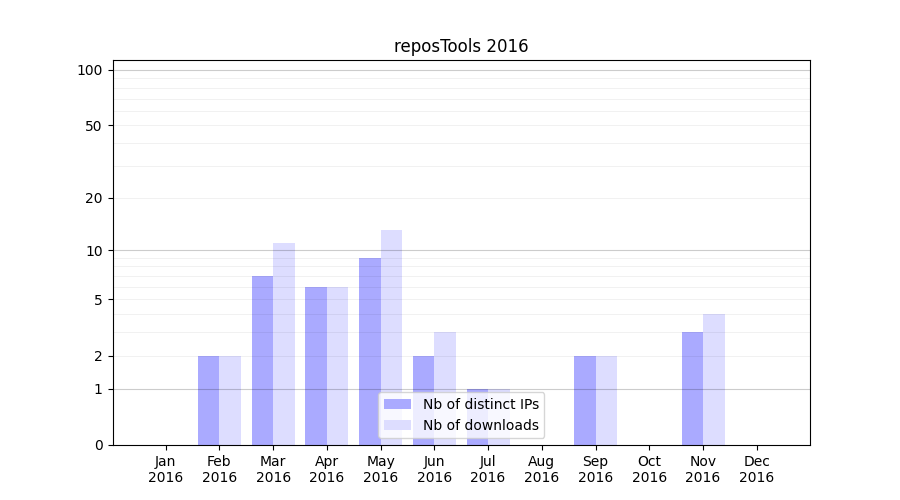The image size is (900, 500).
Task: Select the February distinct IPs dark bar
Action: 208,400
